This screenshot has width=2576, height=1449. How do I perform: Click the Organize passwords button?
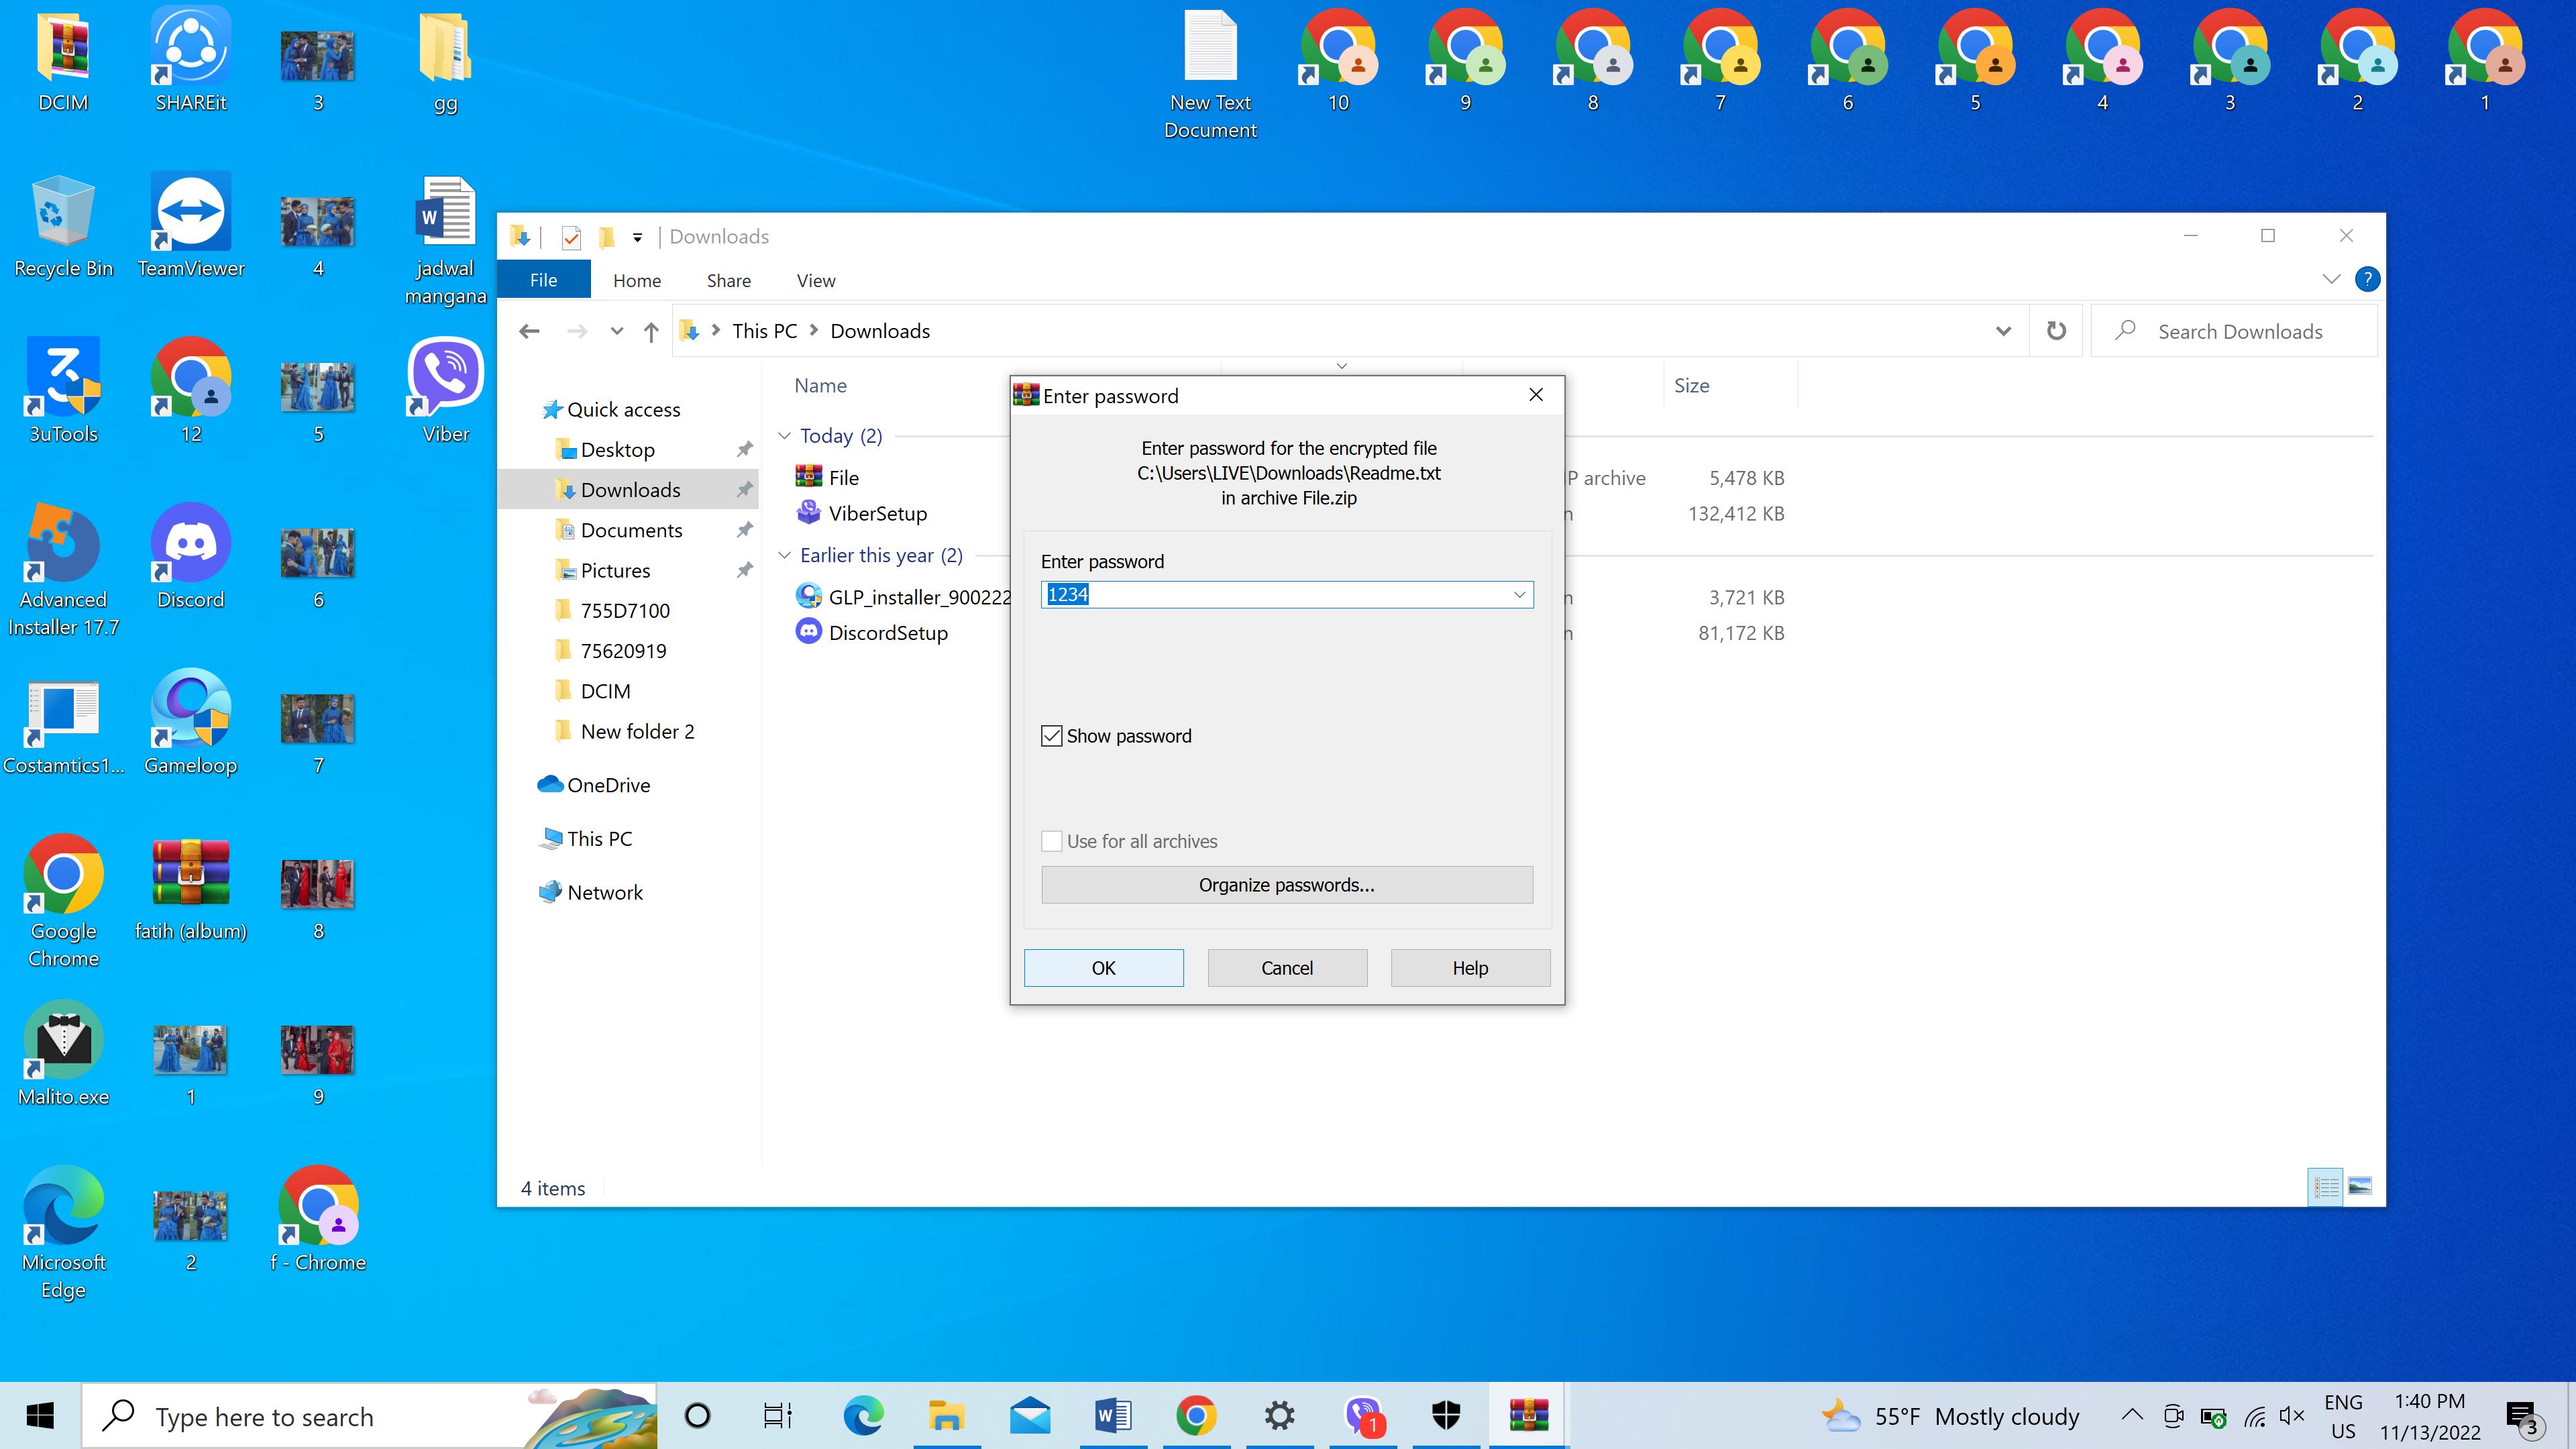[1286, 885]
